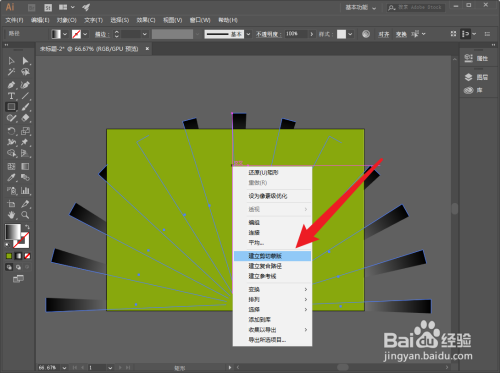
Task: Select the Zoom tool
Action: (25, 215)
